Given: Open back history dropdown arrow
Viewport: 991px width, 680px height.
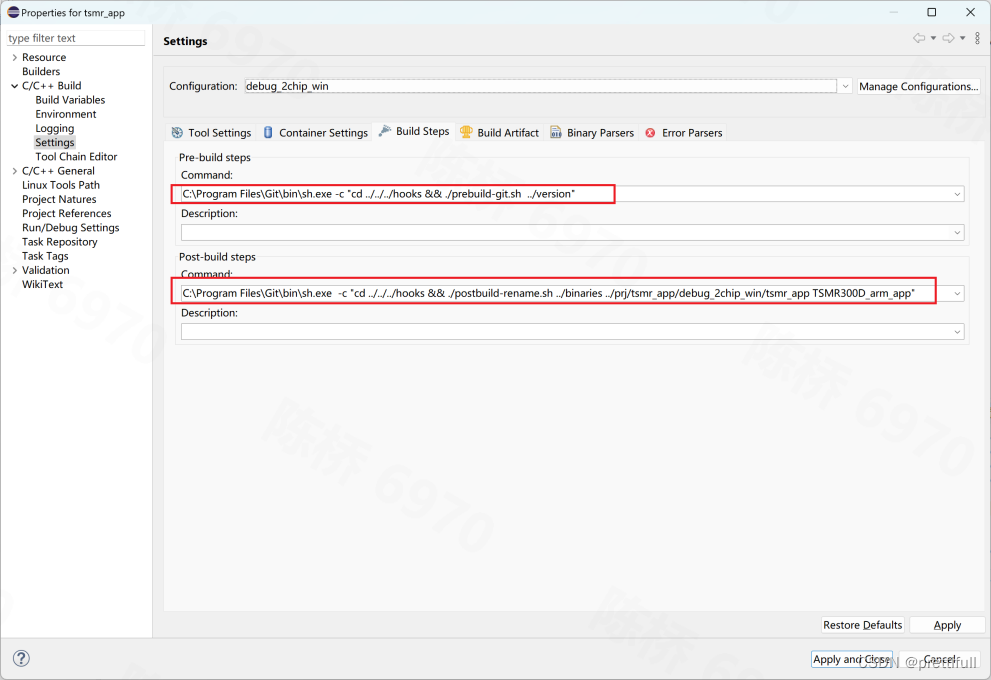Looking at the screenshot, I should [933, 39].
